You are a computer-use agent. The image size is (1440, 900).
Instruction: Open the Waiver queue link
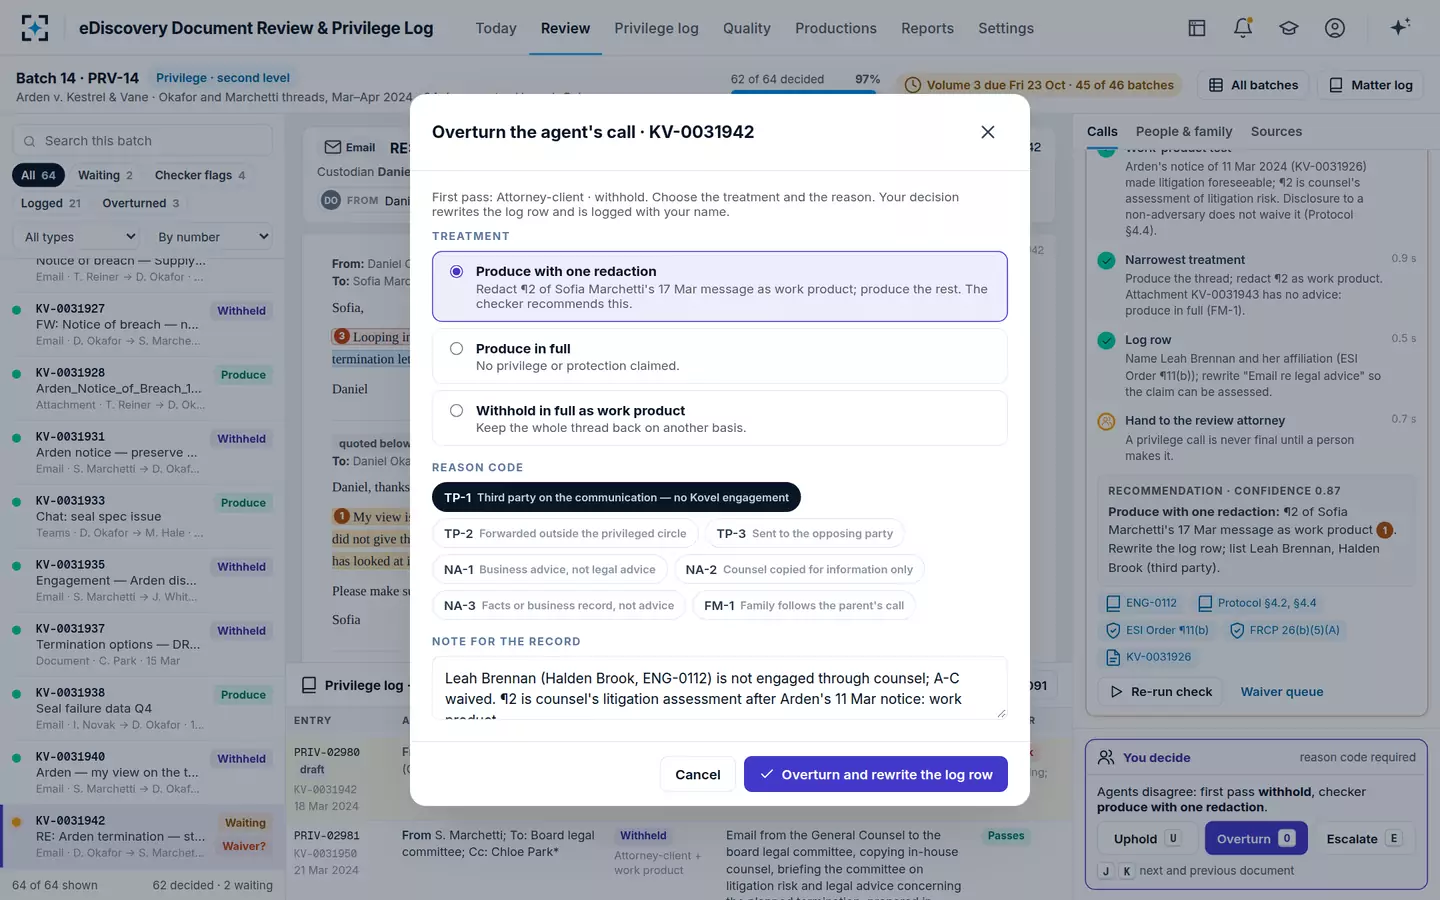[x=1282, y=692]
